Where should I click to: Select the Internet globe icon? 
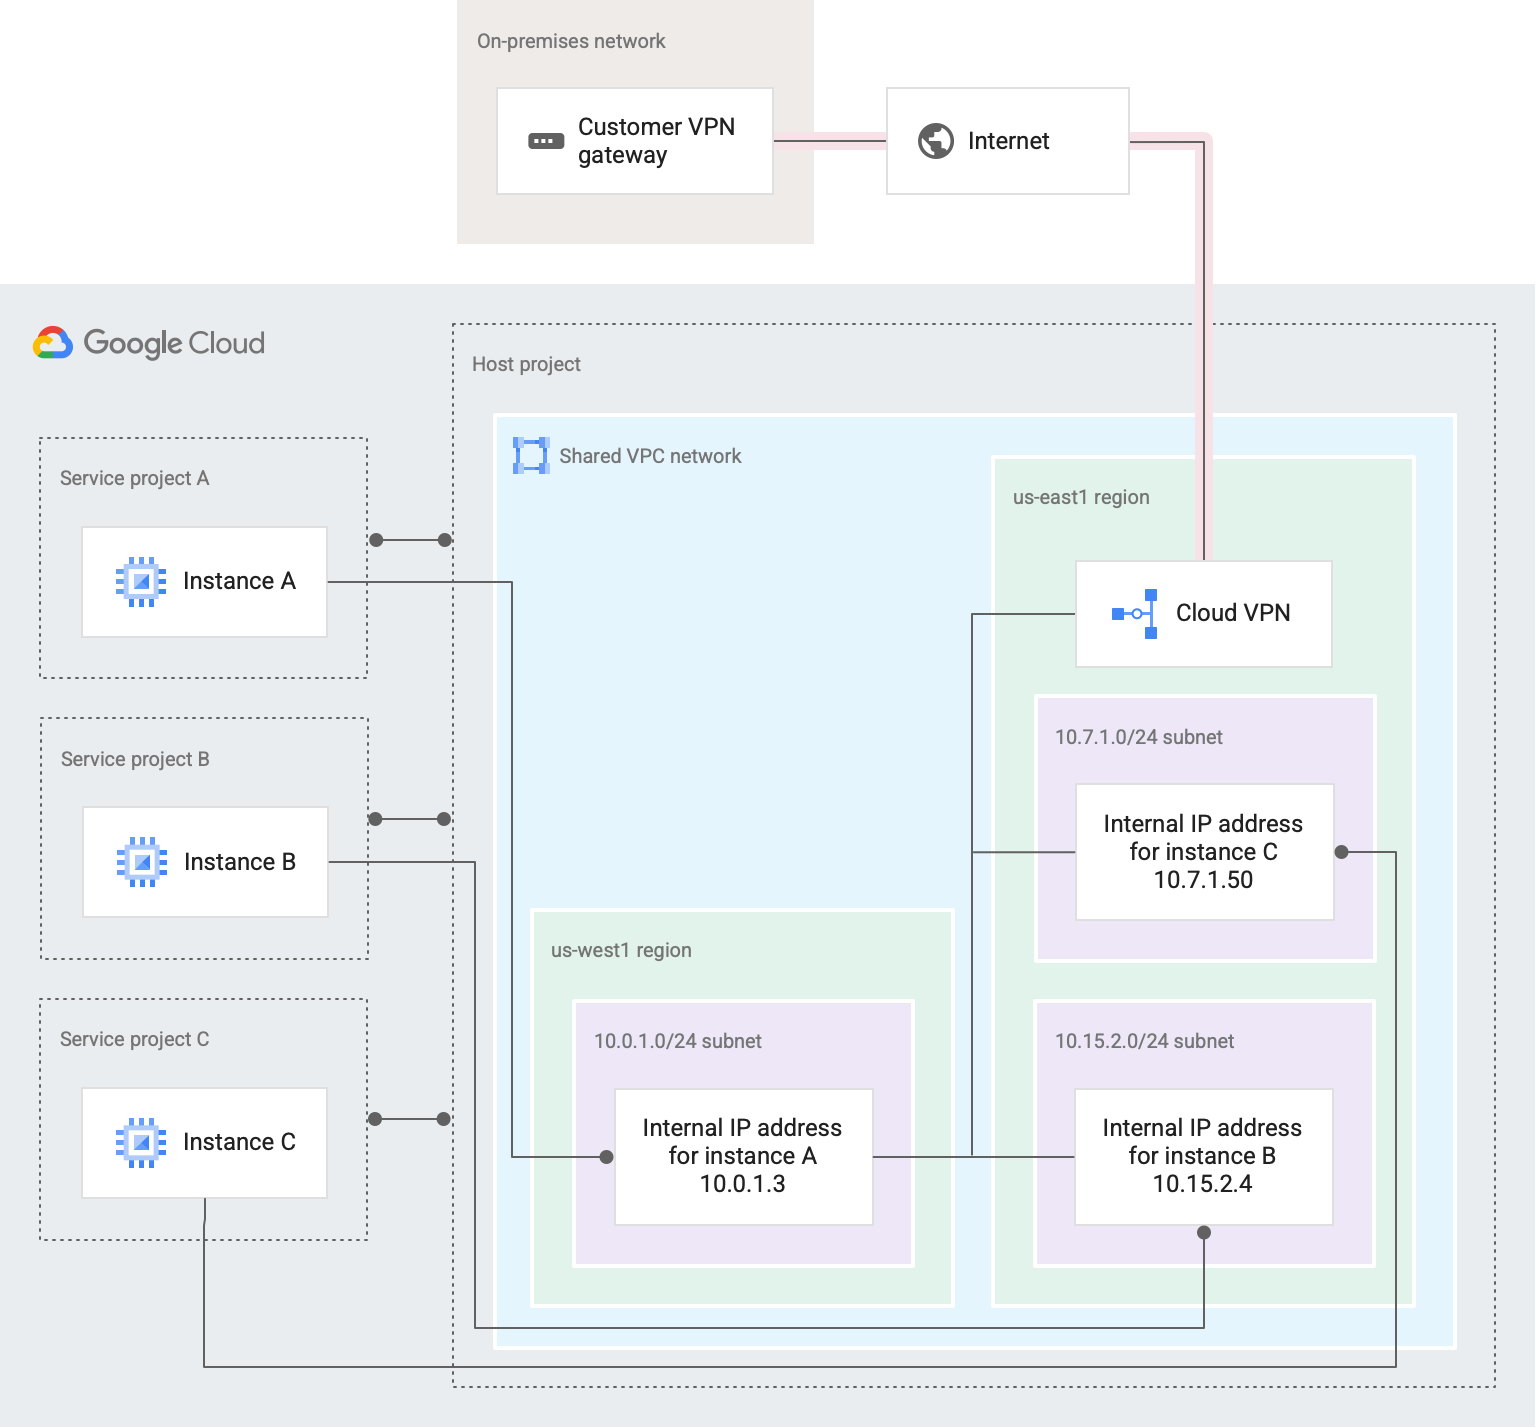[x=936, y=141]
